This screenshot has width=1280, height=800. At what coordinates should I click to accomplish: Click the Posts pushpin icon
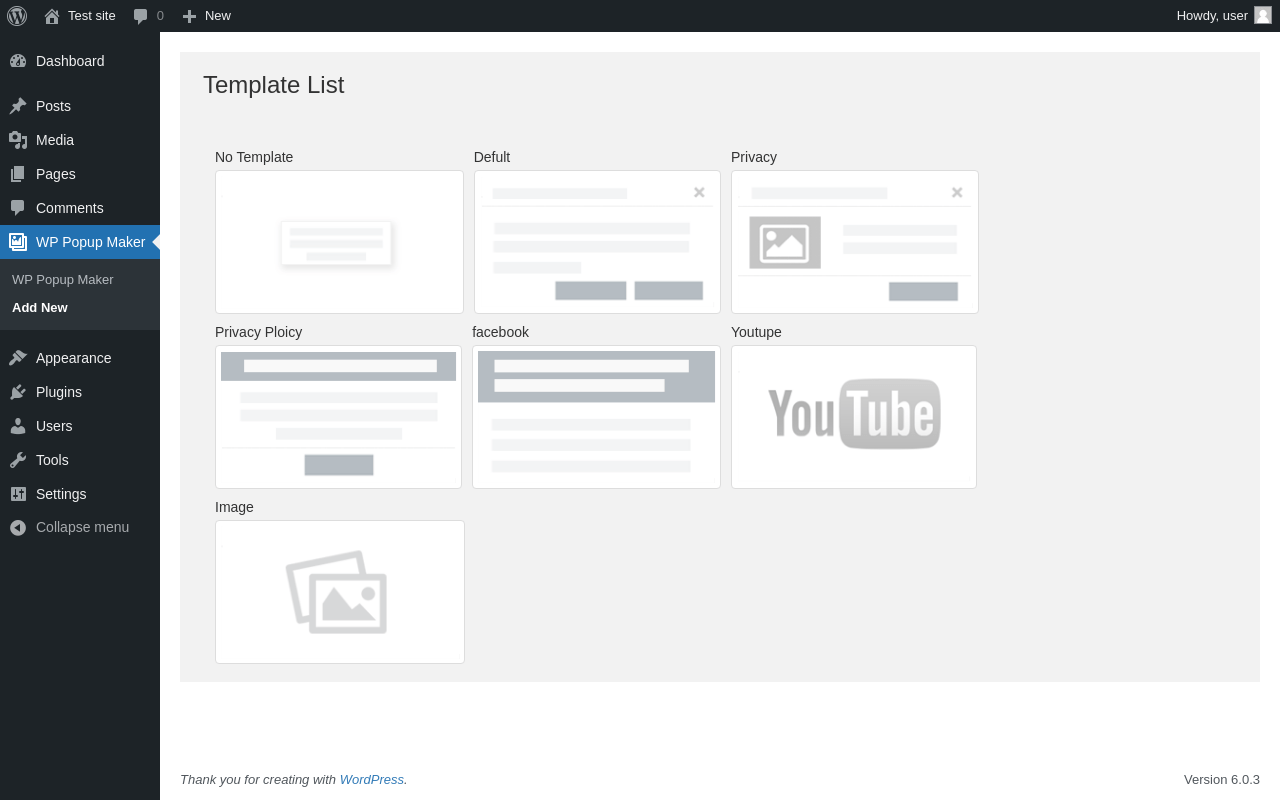pos(18,106)
